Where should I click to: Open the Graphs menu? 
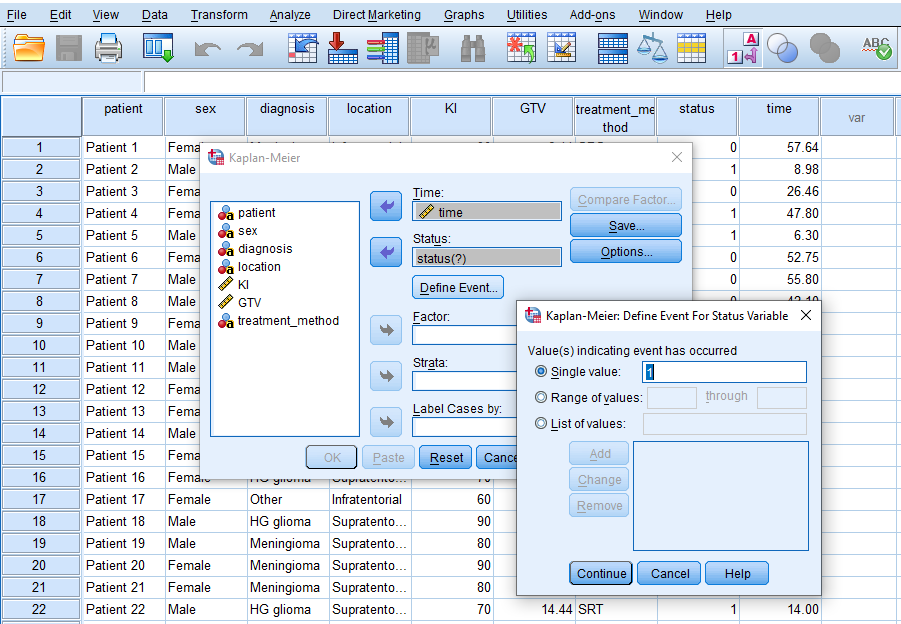pos(464,14)
